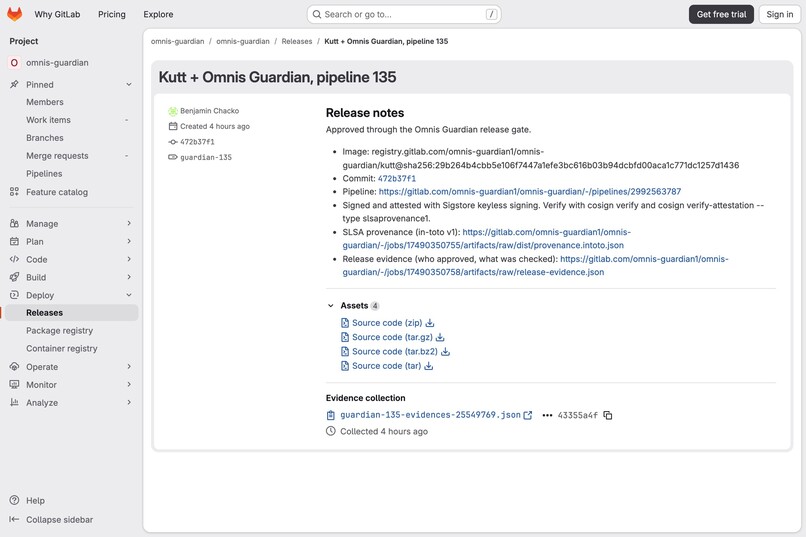Expand the Monitor menu chevron

pos(129,384)
